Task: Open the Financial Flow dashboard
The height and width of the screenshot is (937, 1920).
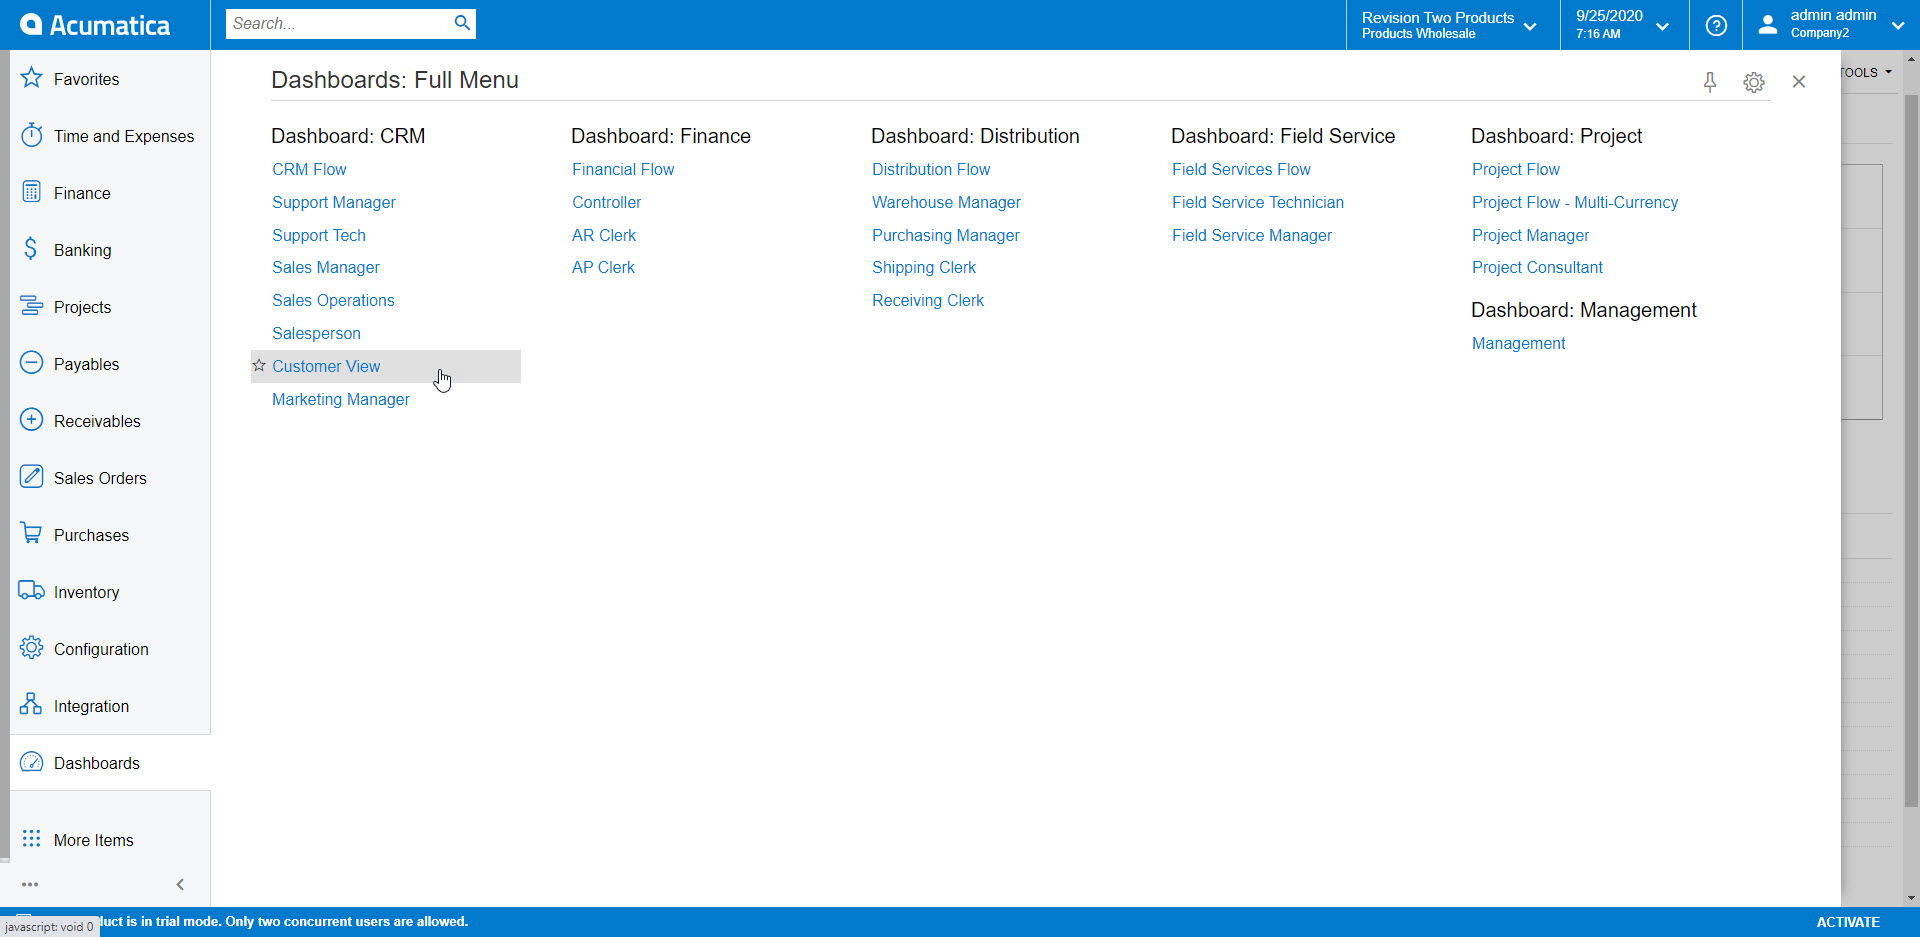Action: (x=623, y=169)
